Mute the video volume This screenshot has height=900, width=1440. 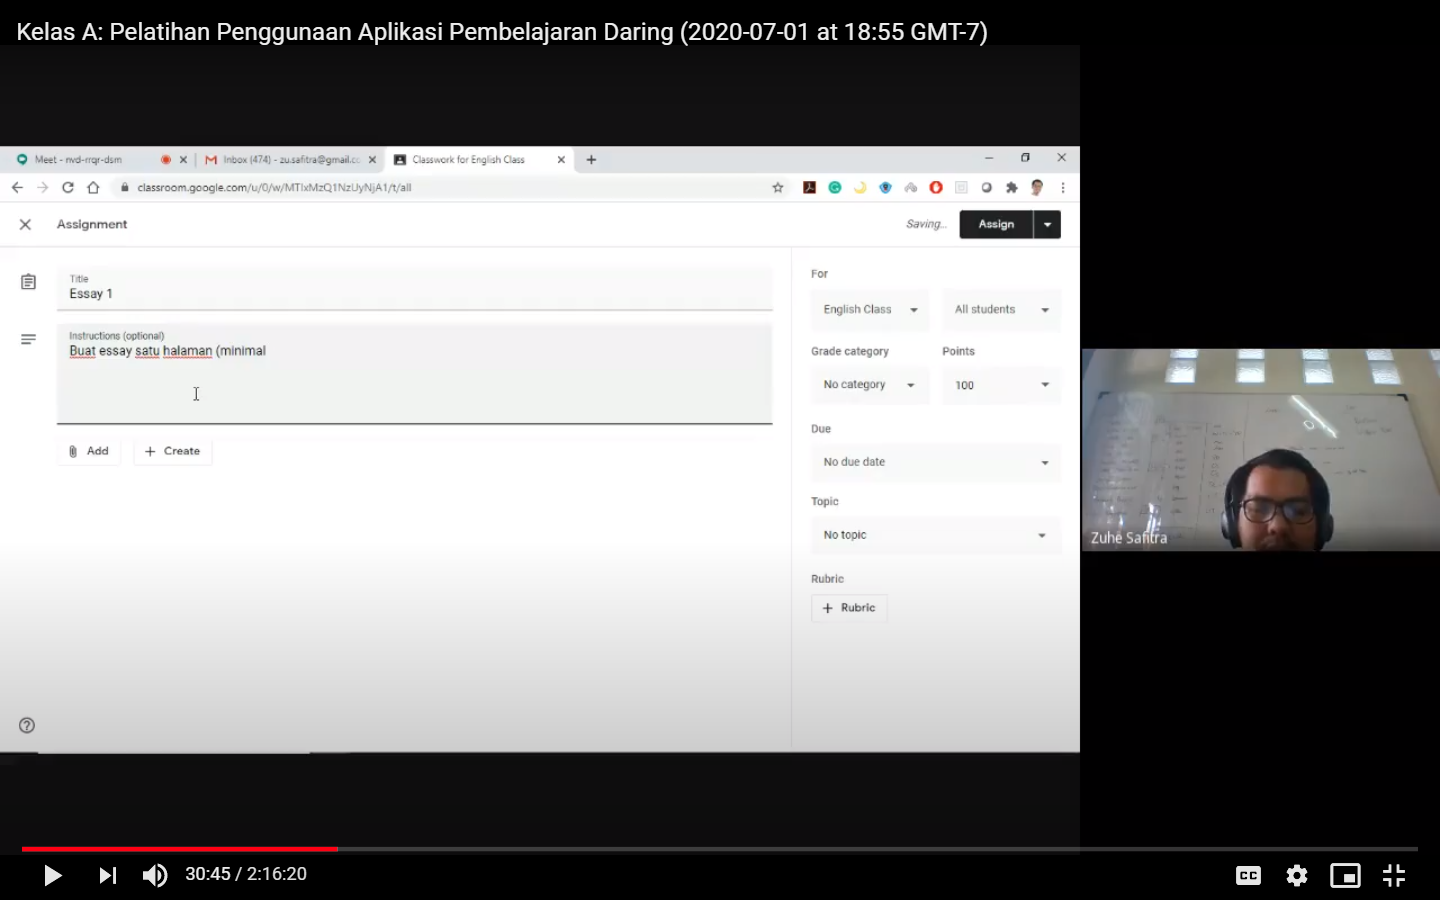point(155,876)
